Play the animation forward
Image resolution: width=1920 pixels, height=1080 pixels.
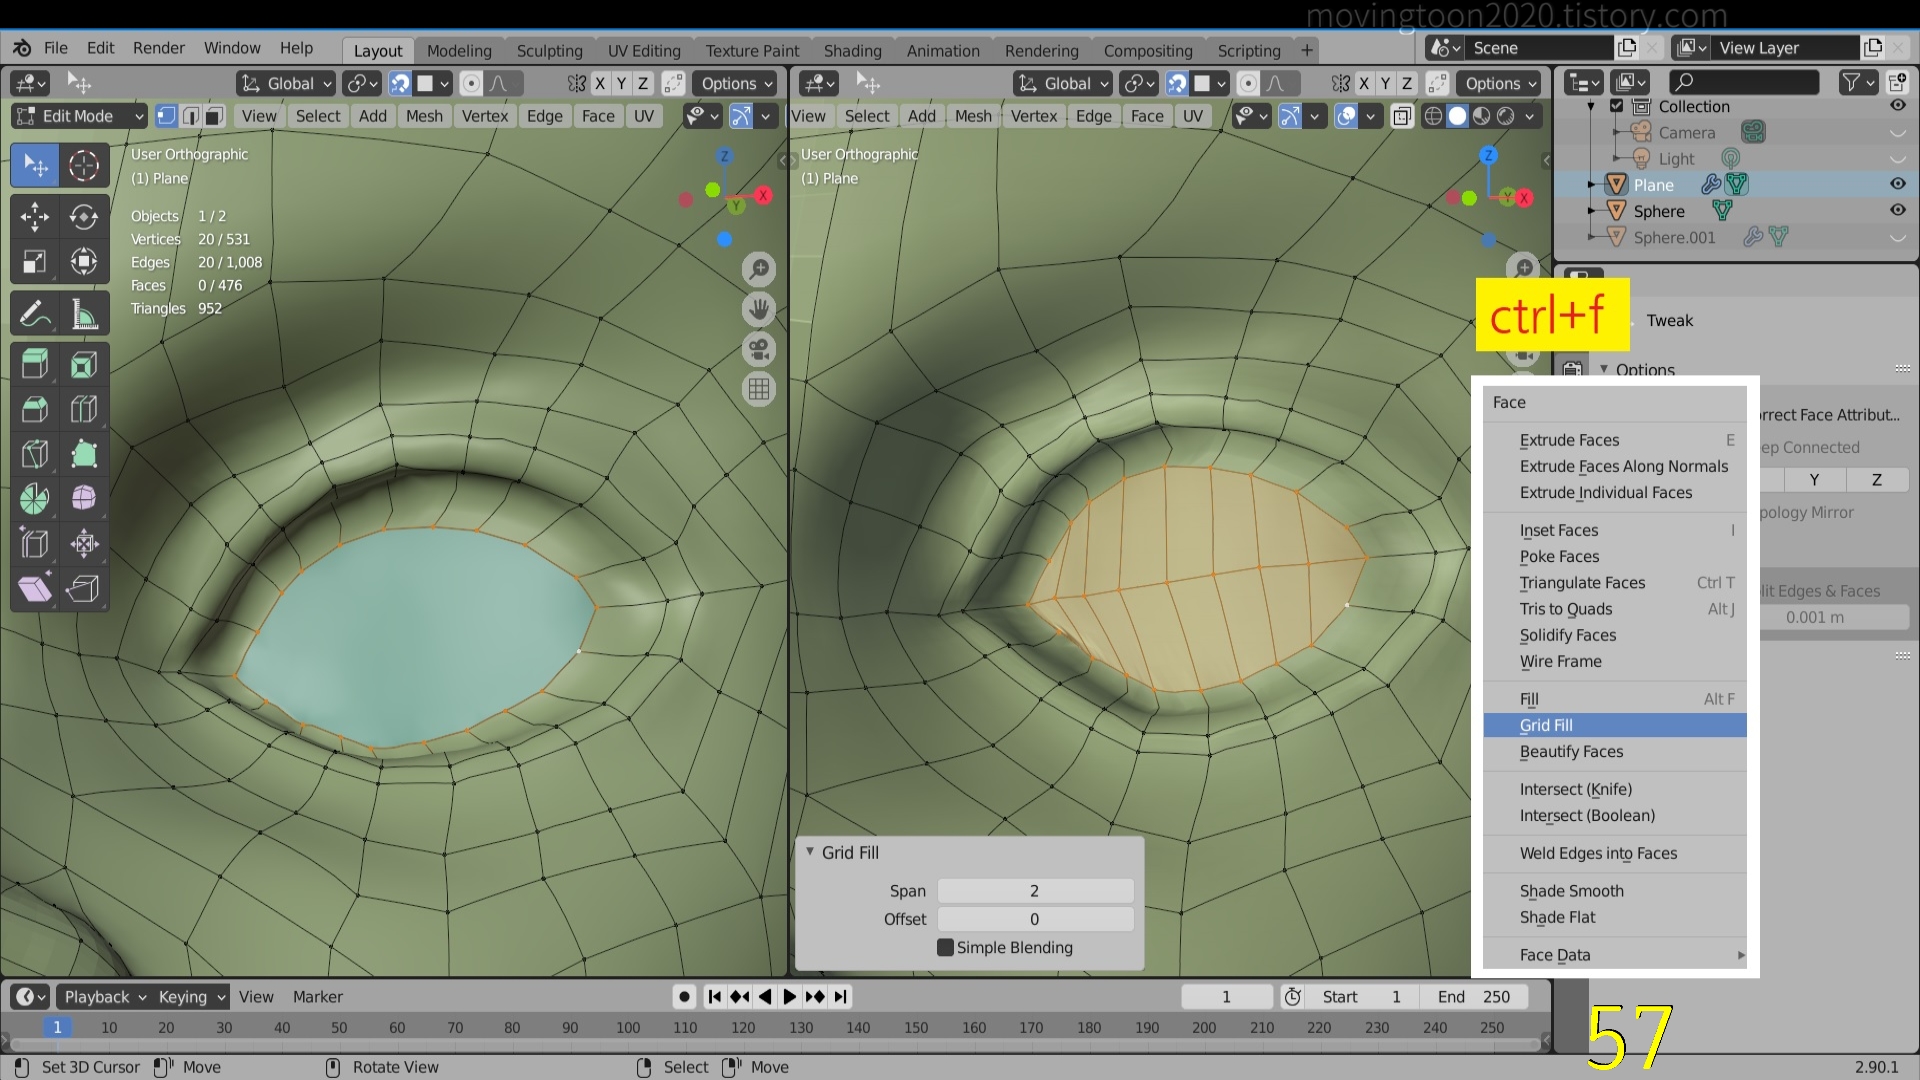[789, 997]
